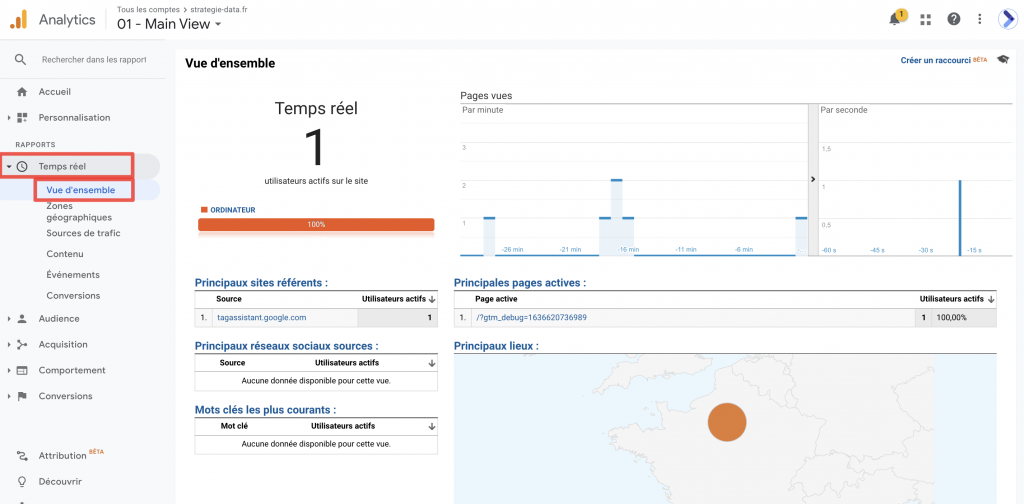Open the Google apps grid icon
Viewport: 1024px width, 504px height.
[925, 19]
